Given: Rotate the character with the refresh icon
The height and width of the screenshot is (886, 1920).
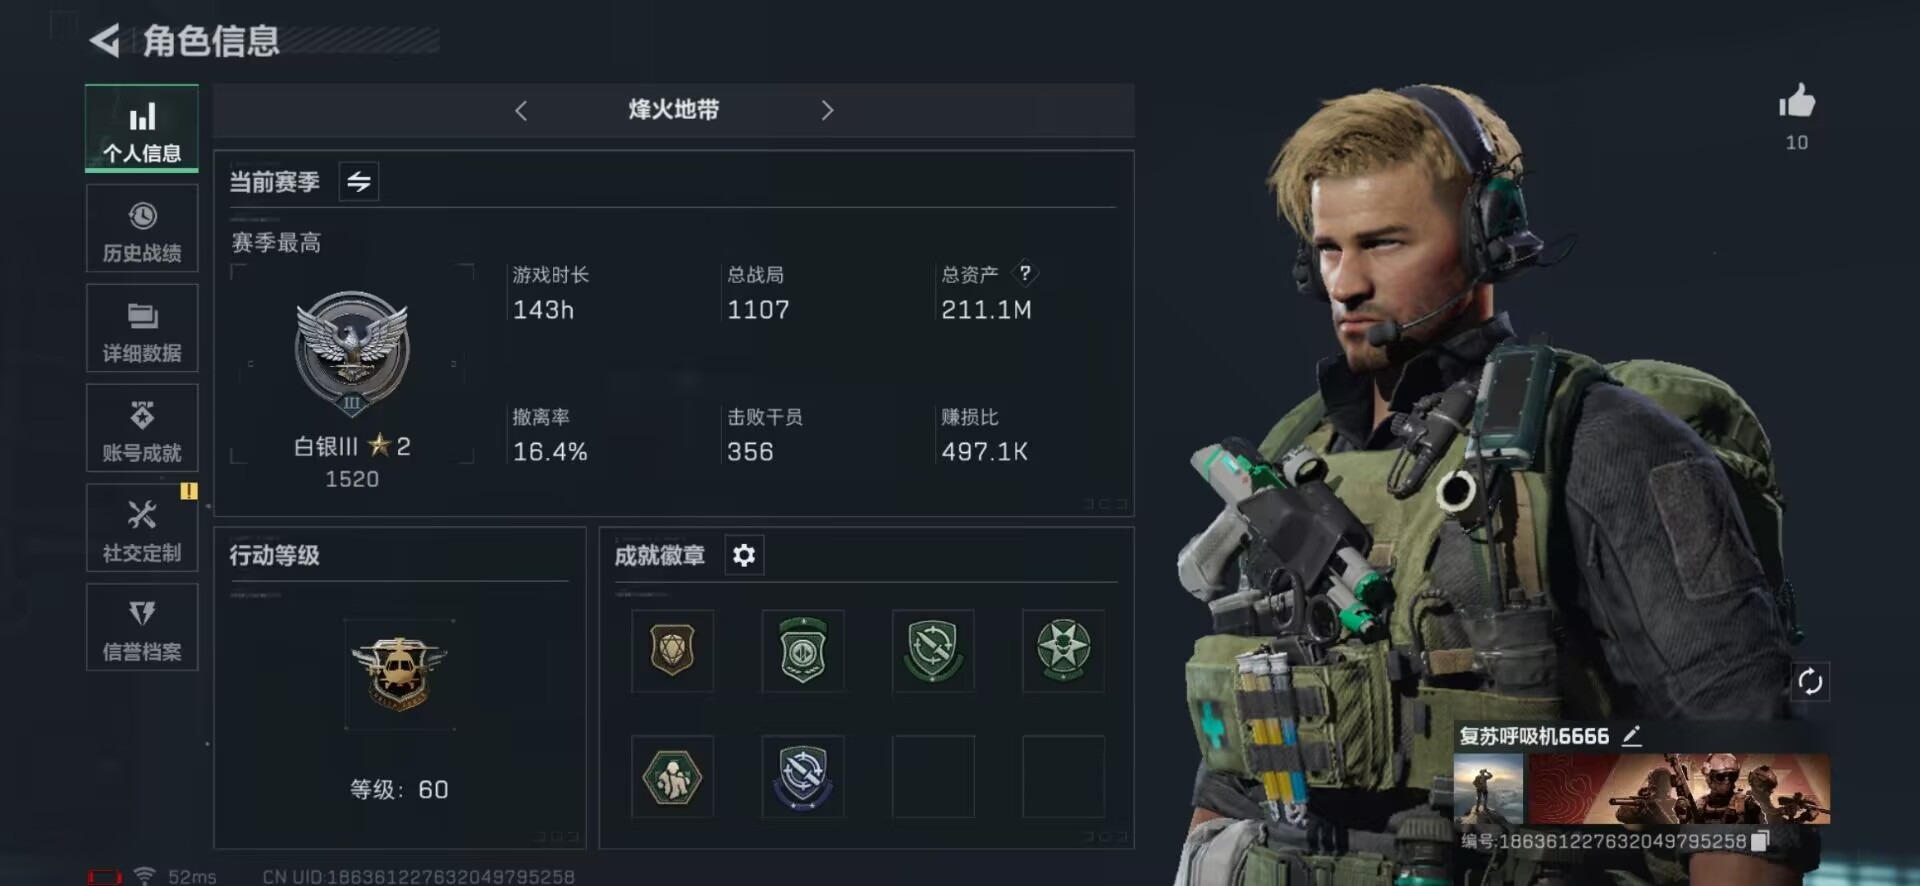Looking at the screenshot, I should tap(1810, 682).
